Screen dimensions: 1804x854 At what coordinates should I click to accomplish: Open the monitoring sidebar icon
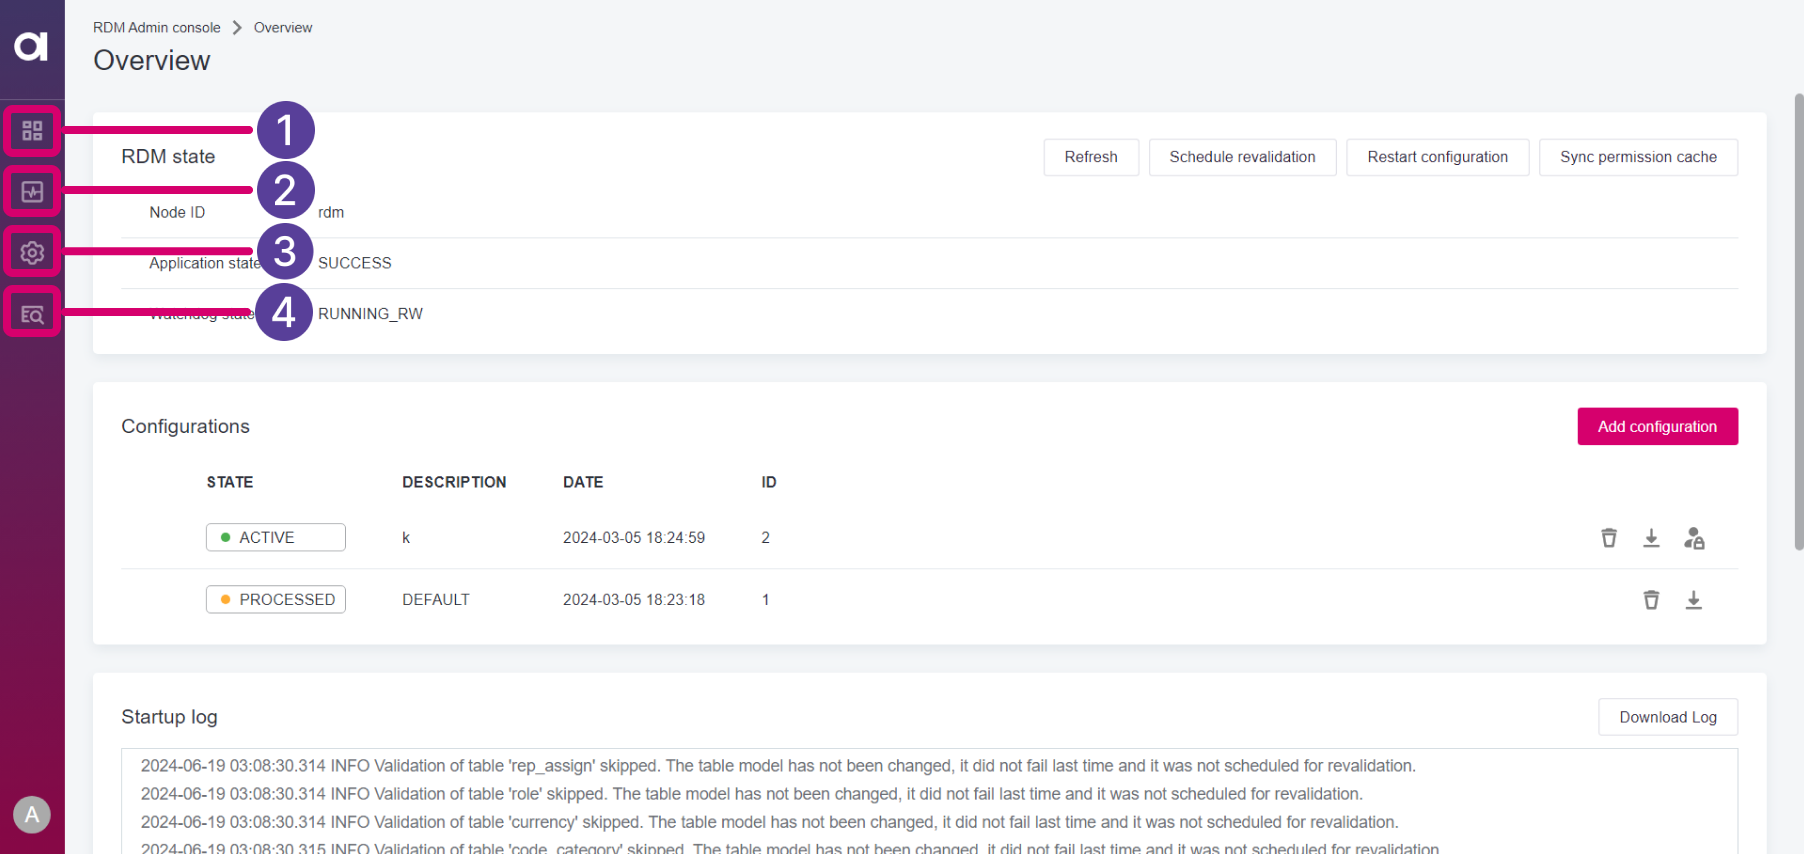click(32, 192)
